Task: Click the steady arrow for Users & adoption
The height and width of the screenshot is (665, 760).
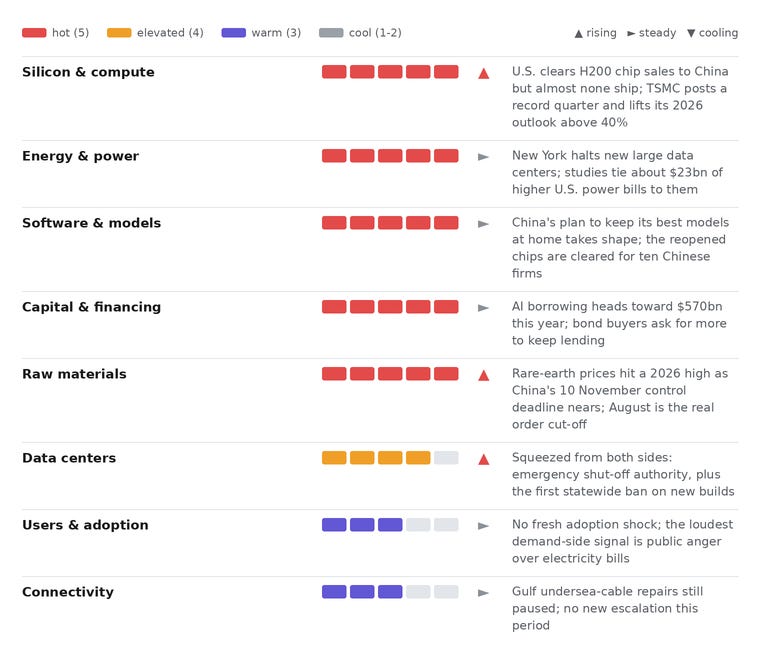Action: [483, 526]
